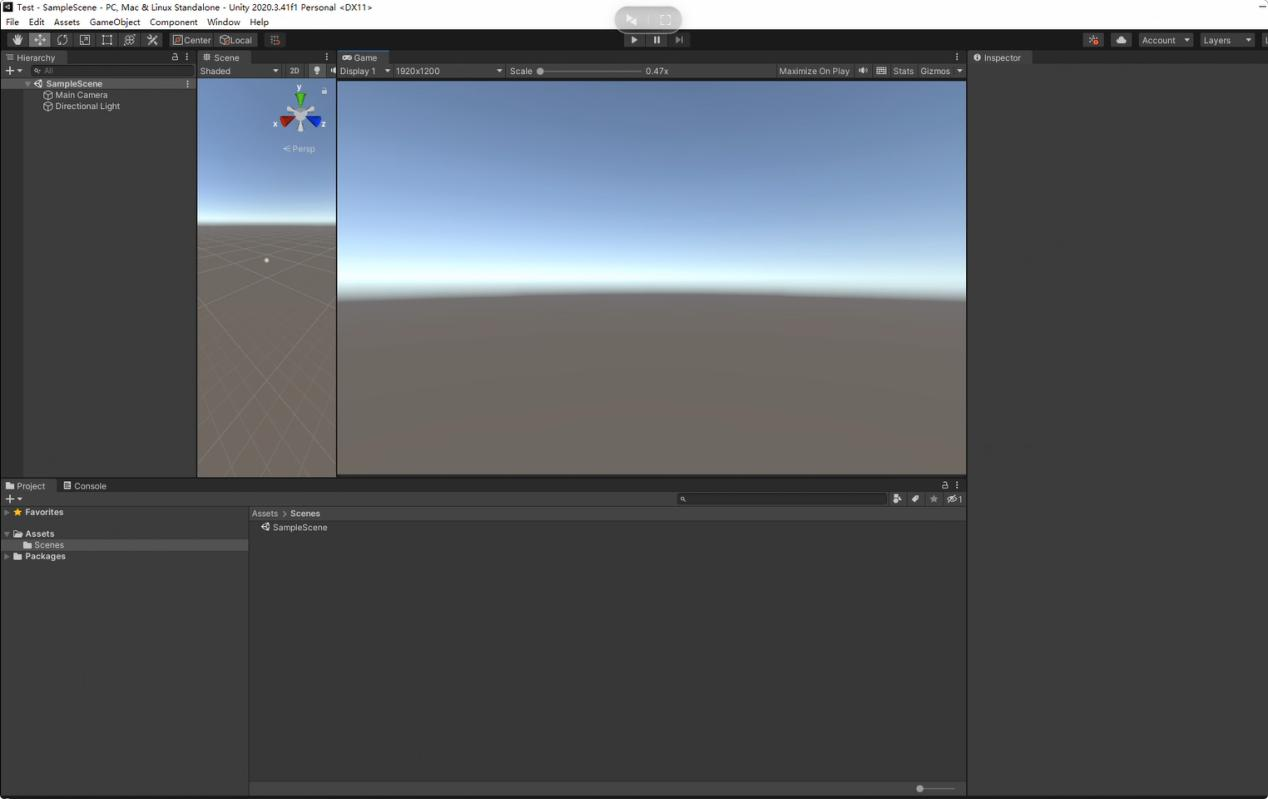The width and height of the screenshot is (1268, 799).
Task: Toggle Maximize On Play
Action: pyautogui.click(x=813, y=71)
